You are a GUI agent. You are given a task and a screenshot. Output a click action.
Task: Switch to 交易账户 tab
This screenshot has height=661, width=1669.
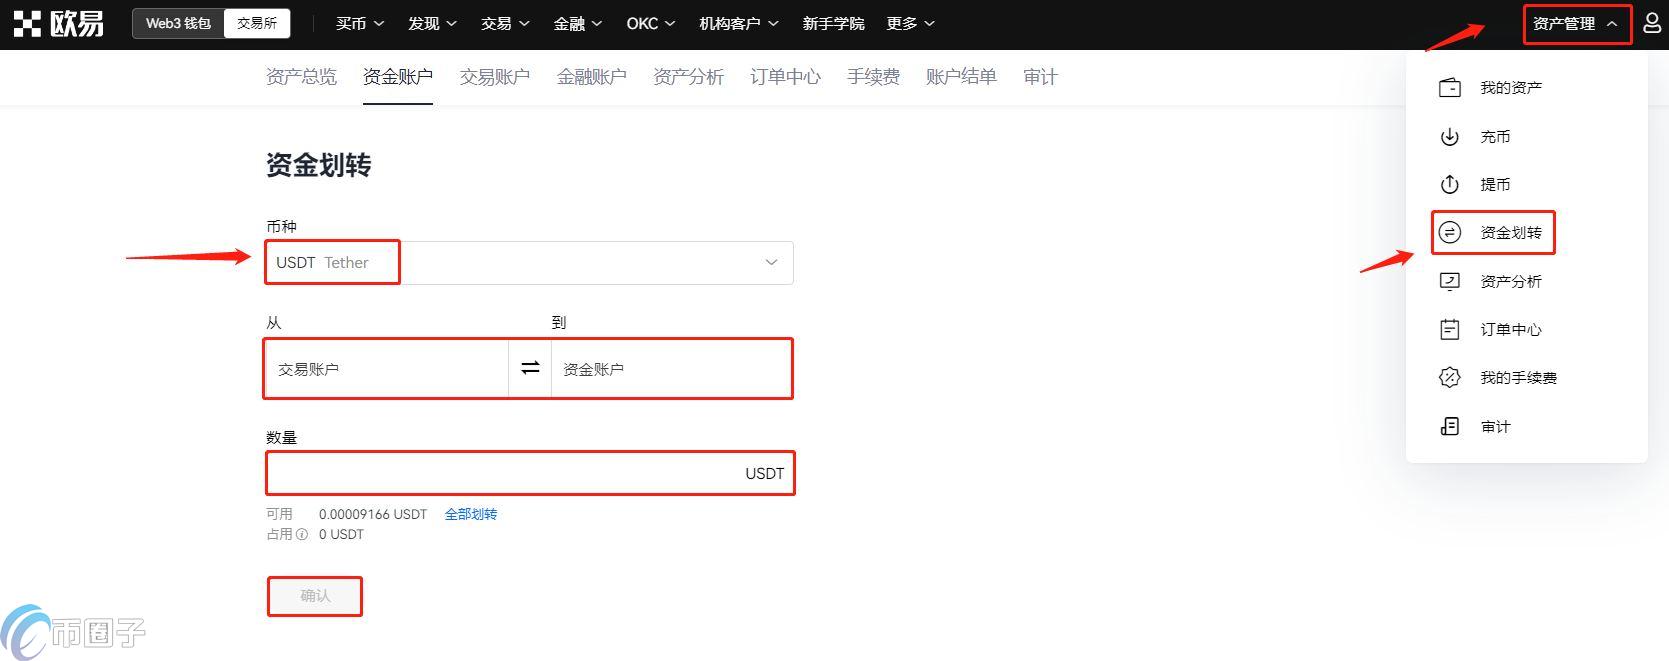495,77
